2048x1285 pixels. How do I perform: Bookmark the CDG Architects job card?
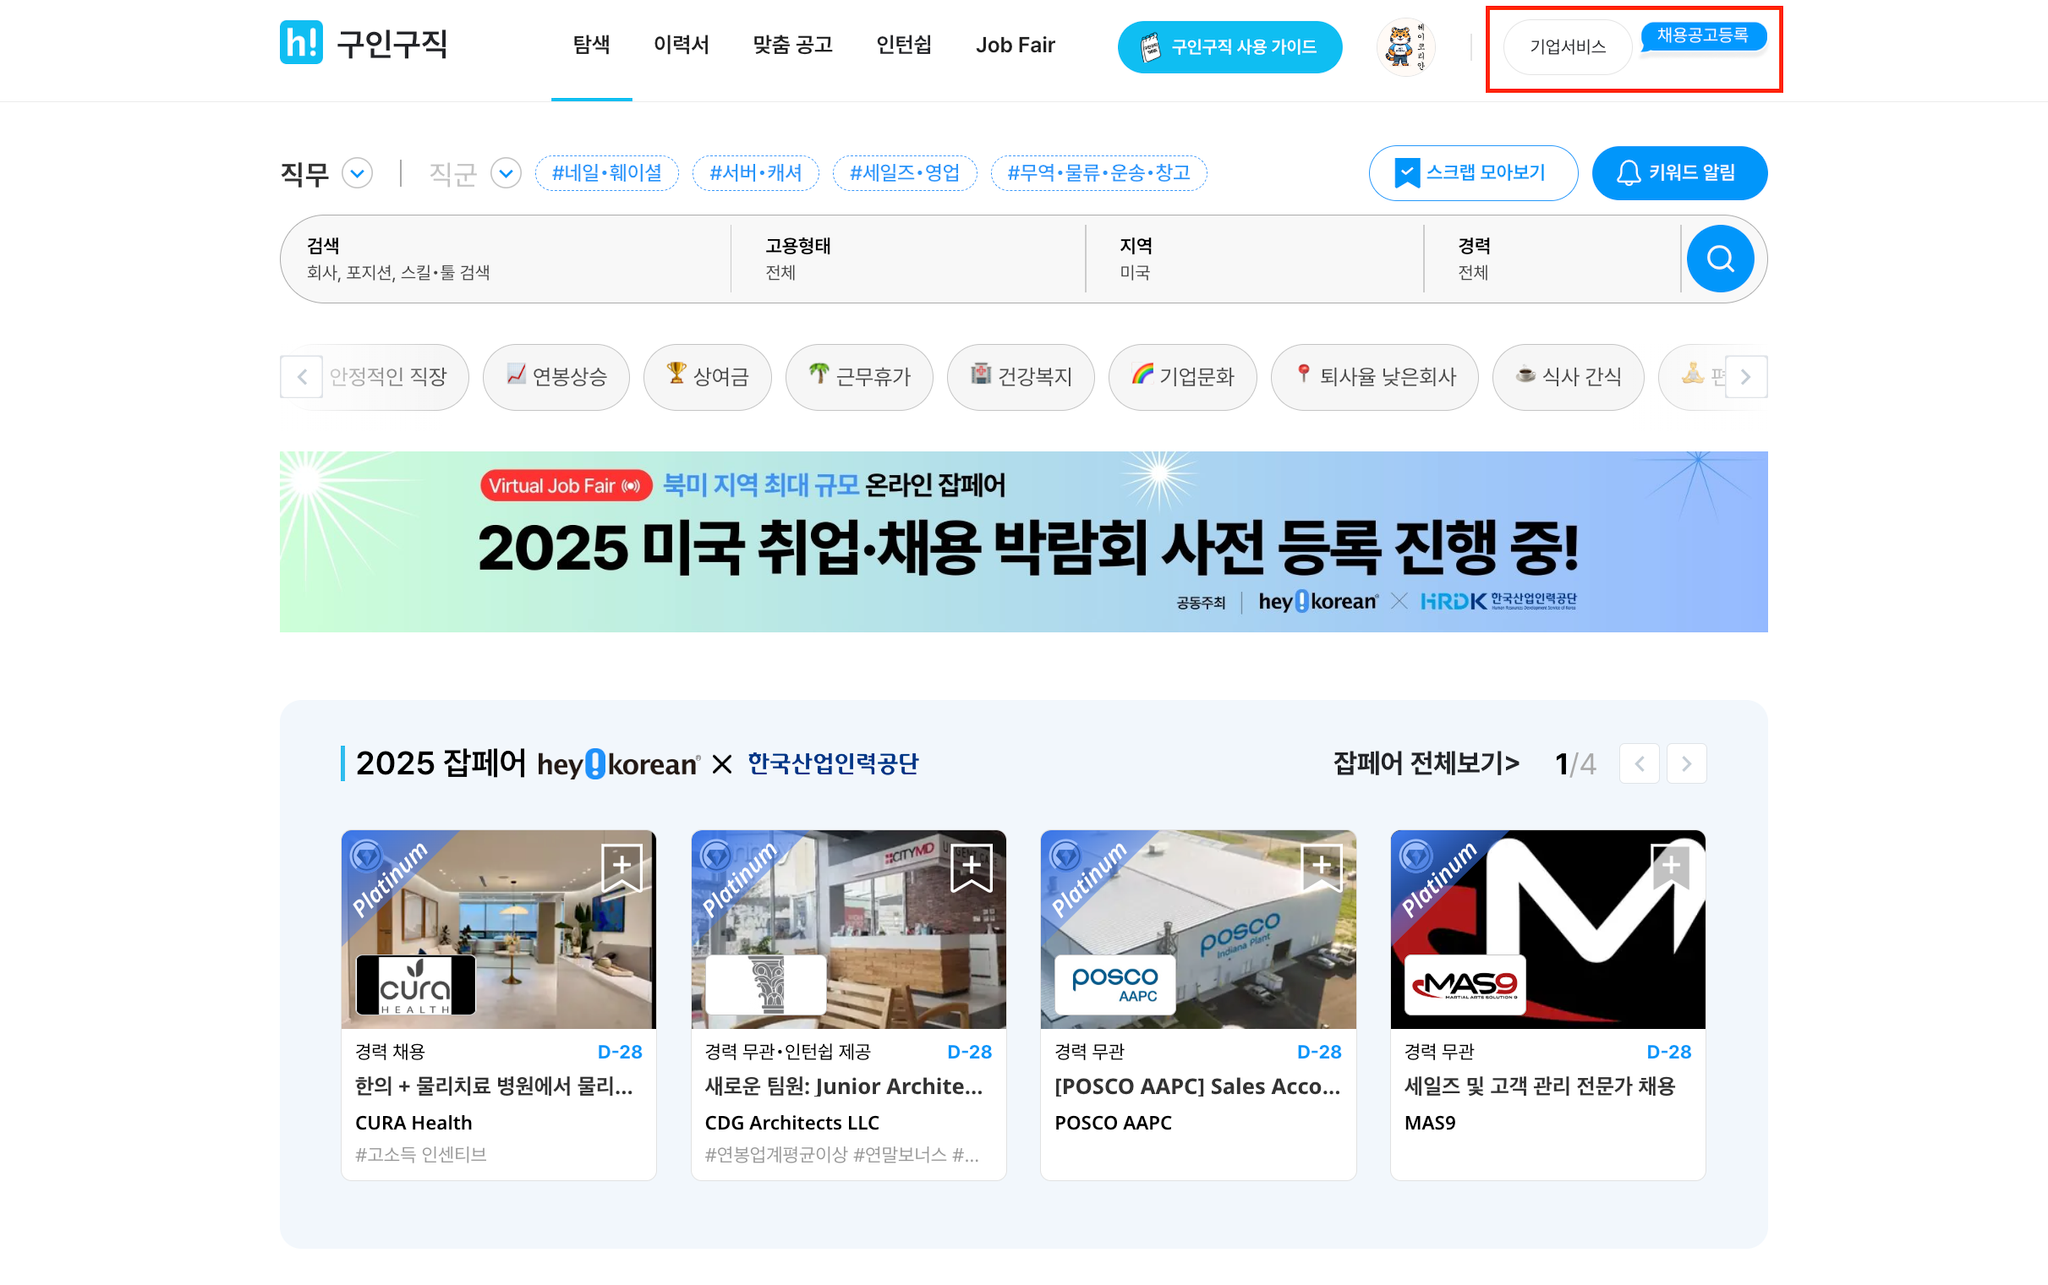971,866
